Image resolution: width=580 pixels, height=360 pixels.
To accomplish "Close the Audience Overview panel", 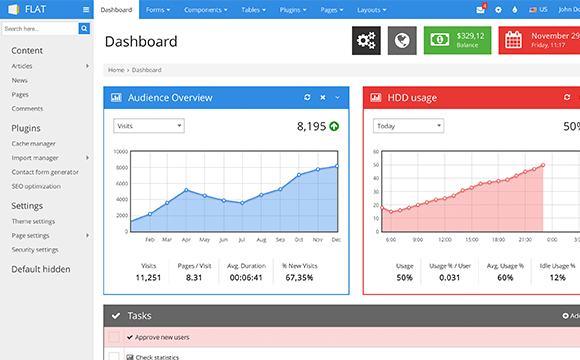I will 323,97.
